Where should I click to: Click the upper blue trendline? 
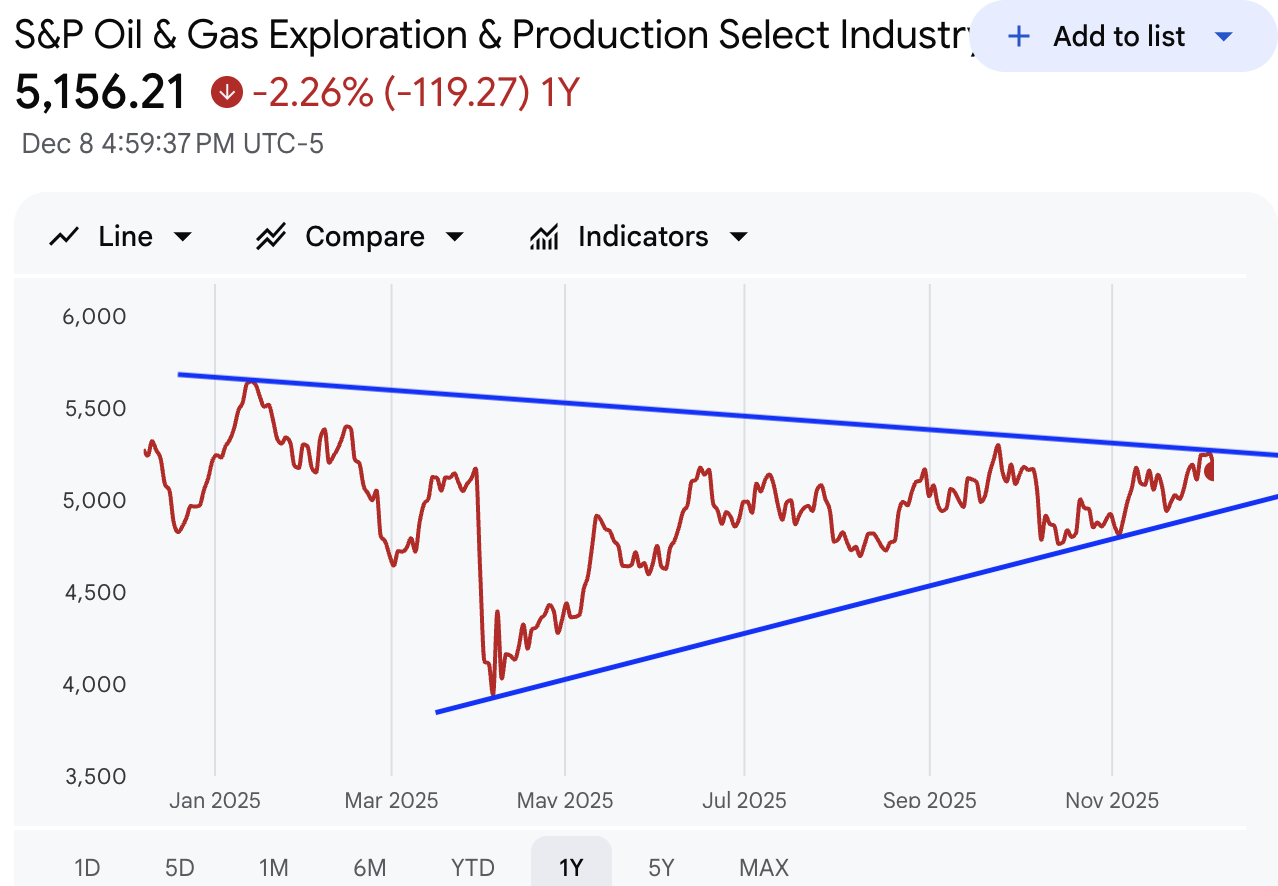tap(700, 412)
